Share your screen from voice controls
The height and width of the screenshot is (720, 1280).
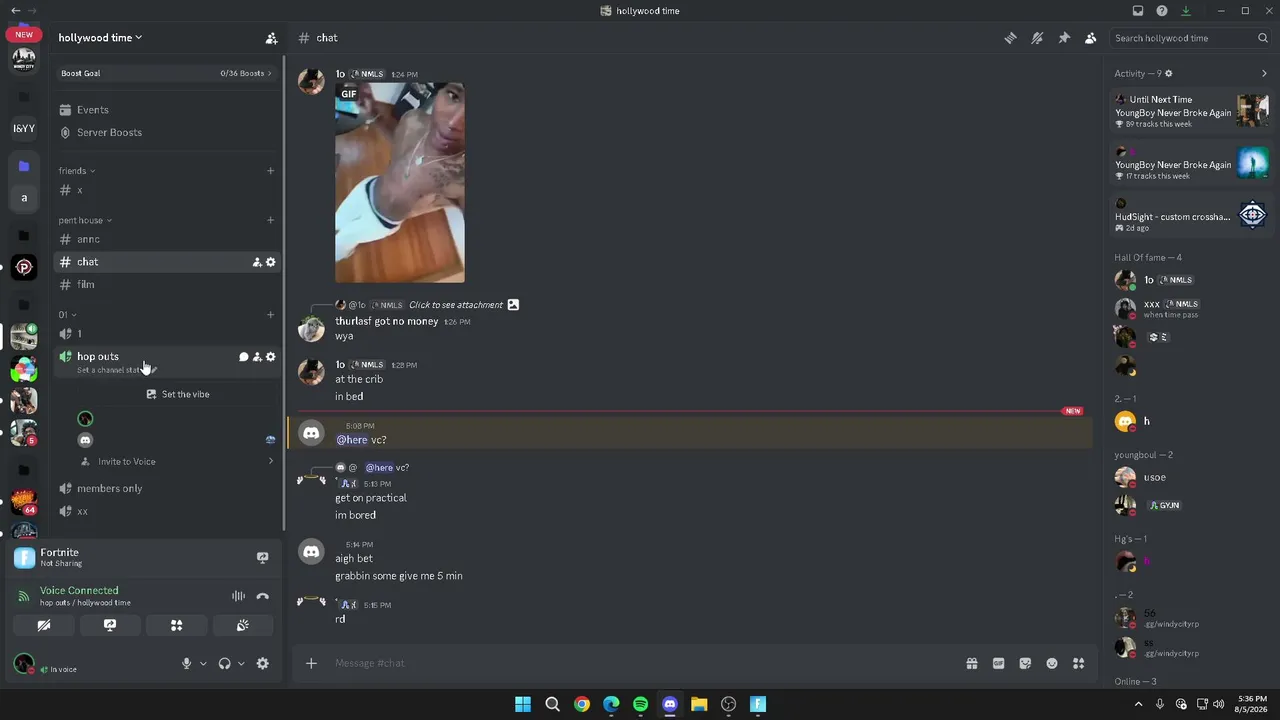pyautogui.click(x=110, y=625)
